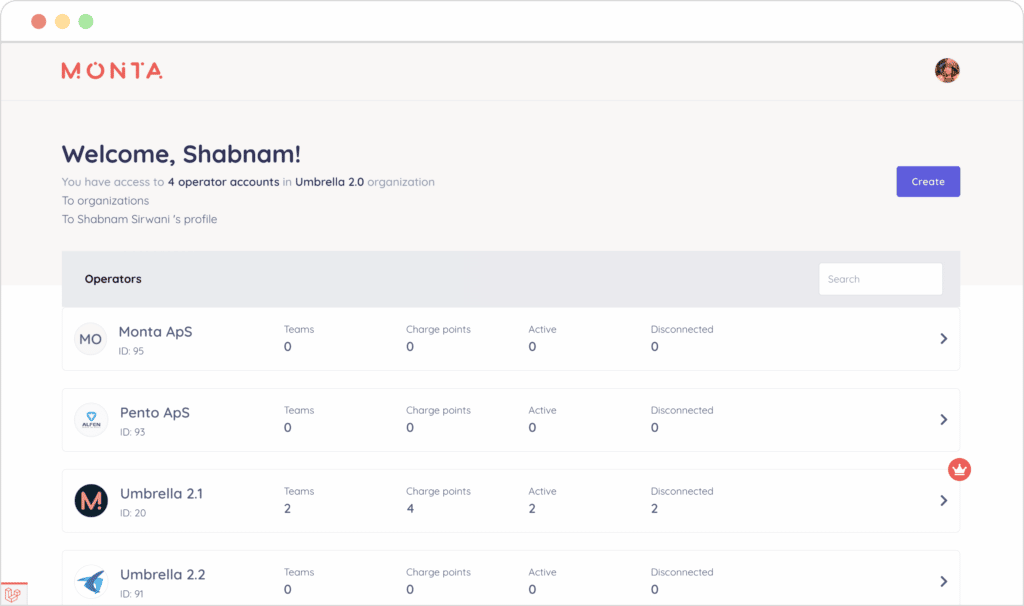The height and width of the screenshot is (606, 1024).
Task: Click Active label in Pento ApS row
Action: [x=542, y=410]
